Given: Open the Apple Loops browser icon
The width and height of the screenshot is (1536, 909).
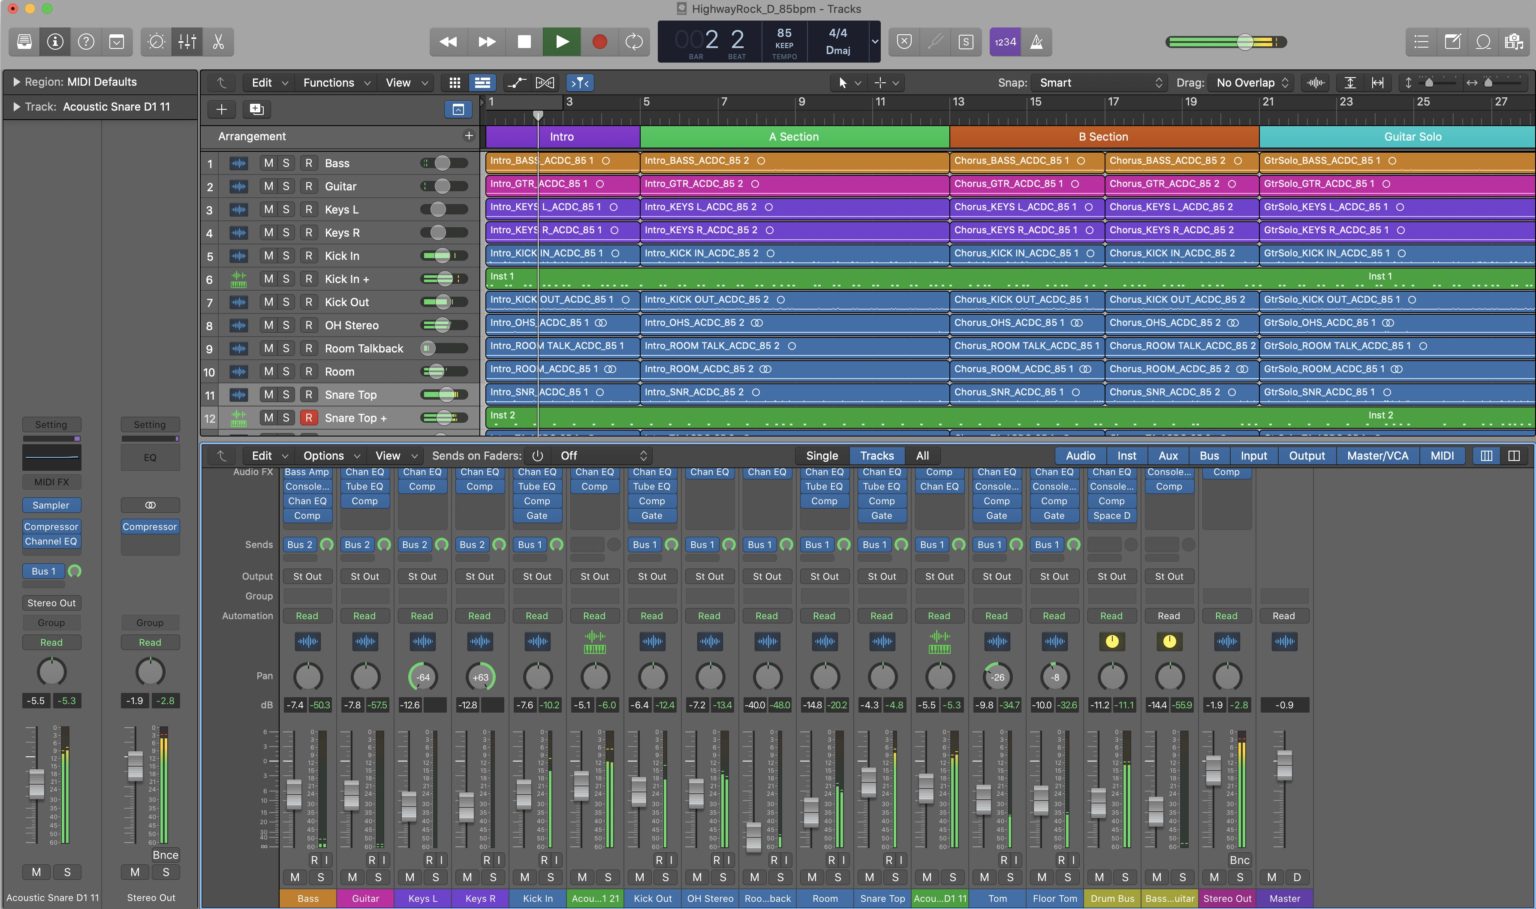Looking at the screenshot, I should [x=1484, y=42].
